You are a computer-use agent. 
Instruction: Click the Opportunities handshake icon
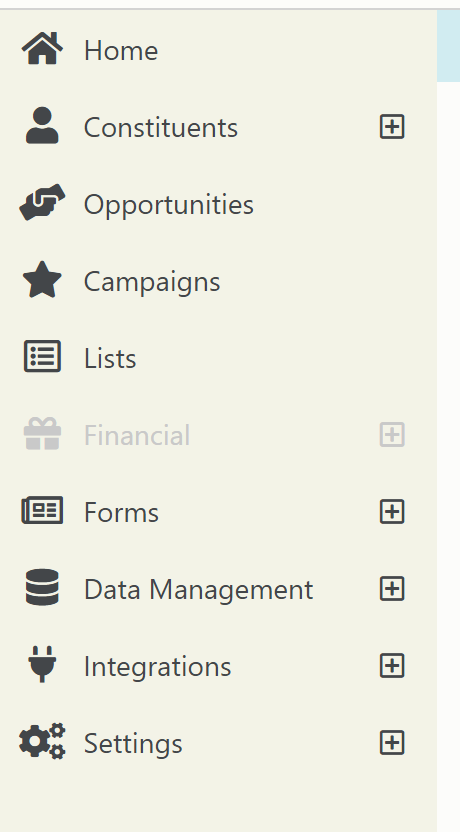point(42,202)
